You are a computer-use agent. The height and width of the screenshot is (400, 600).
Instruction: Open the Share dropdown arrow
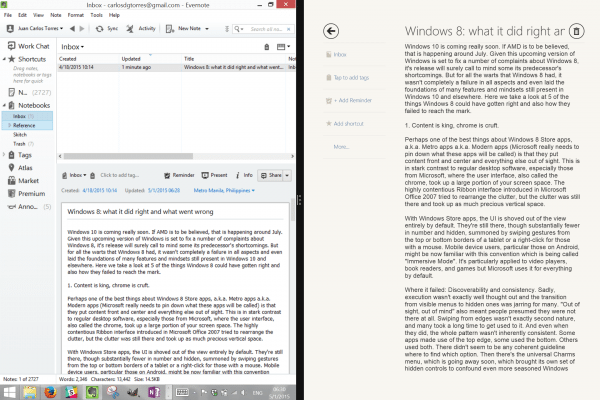click(x=287, y=175)
